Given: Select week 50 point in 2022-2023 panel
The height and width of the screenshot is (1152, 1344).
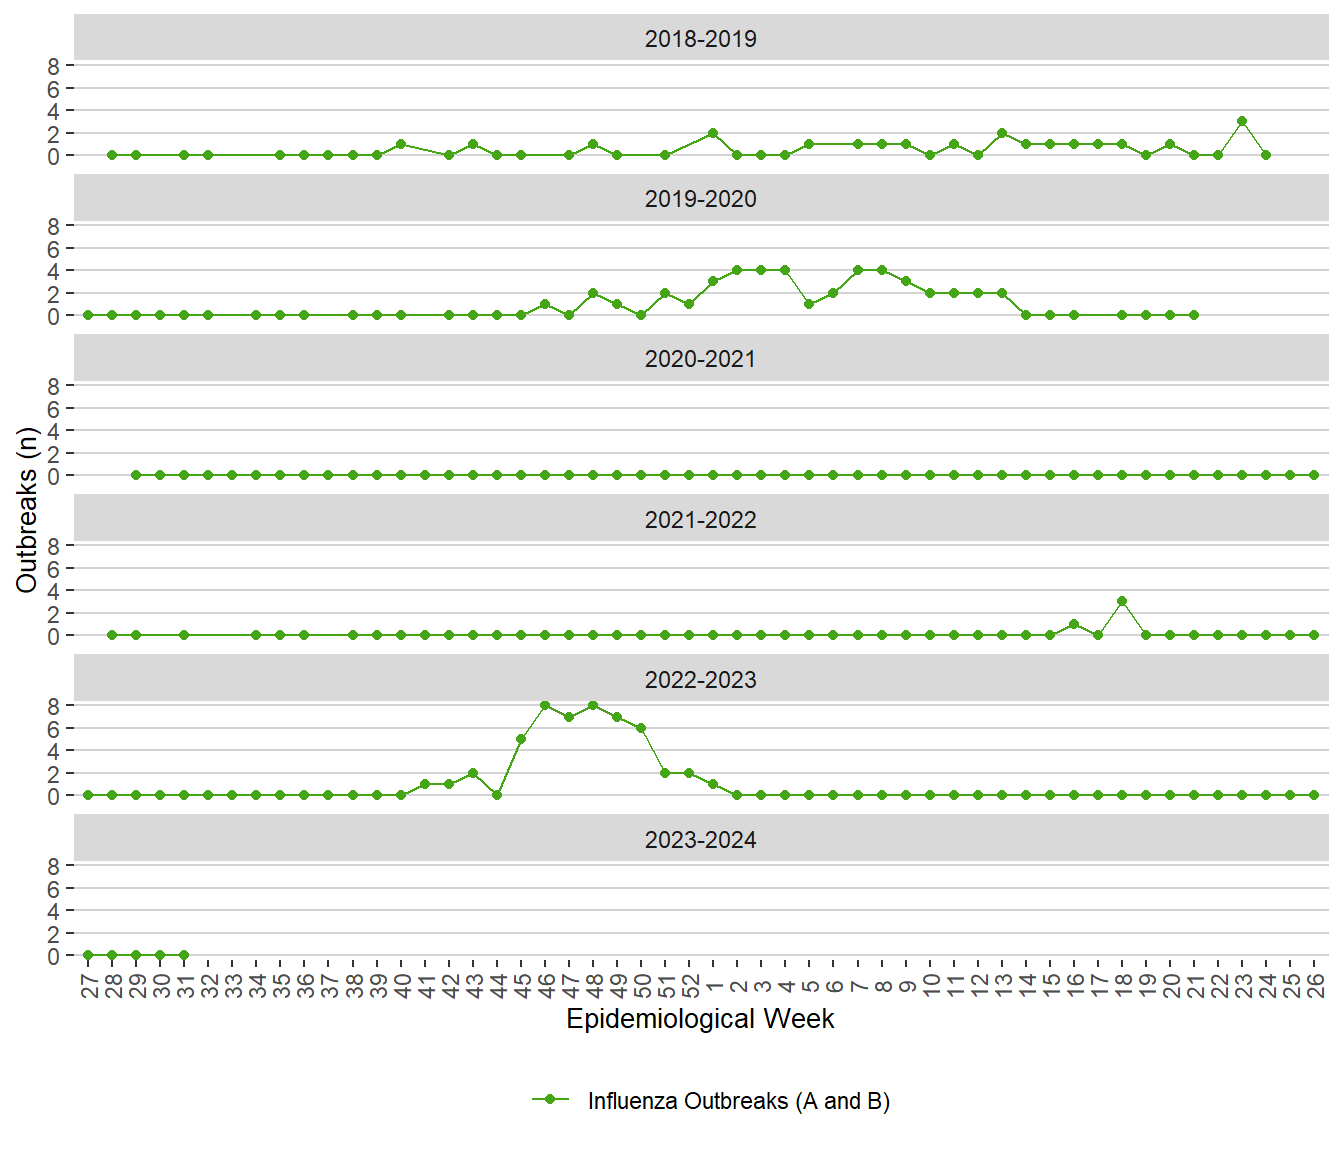Looking at the screenshot, I should 641,728.
